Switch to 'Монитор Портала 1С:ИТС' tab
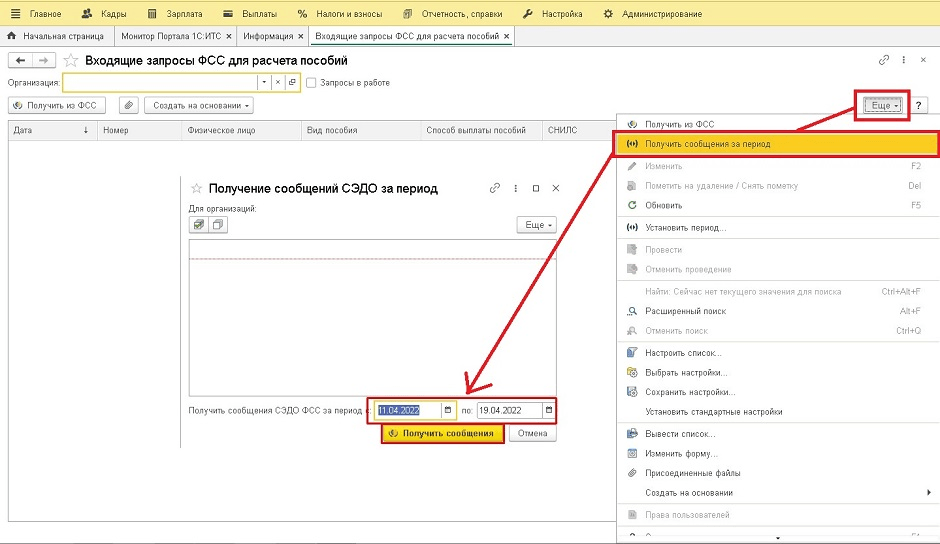 pyautogui.click(x=170, y=36)
